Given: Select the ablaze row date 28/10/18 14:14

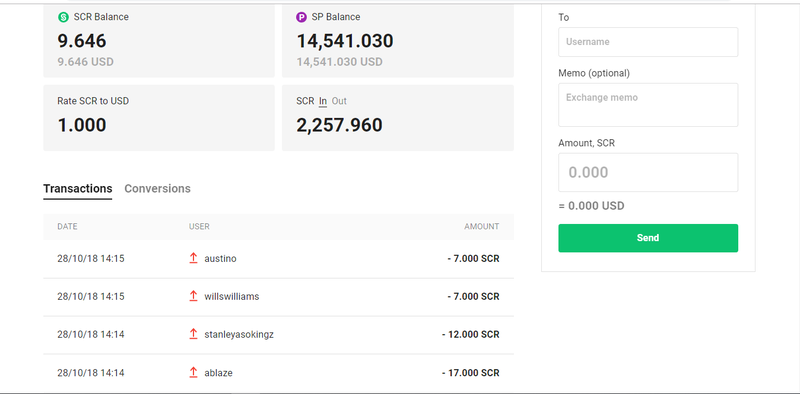Looking at the screenshot, I should (x=91, y=373).
